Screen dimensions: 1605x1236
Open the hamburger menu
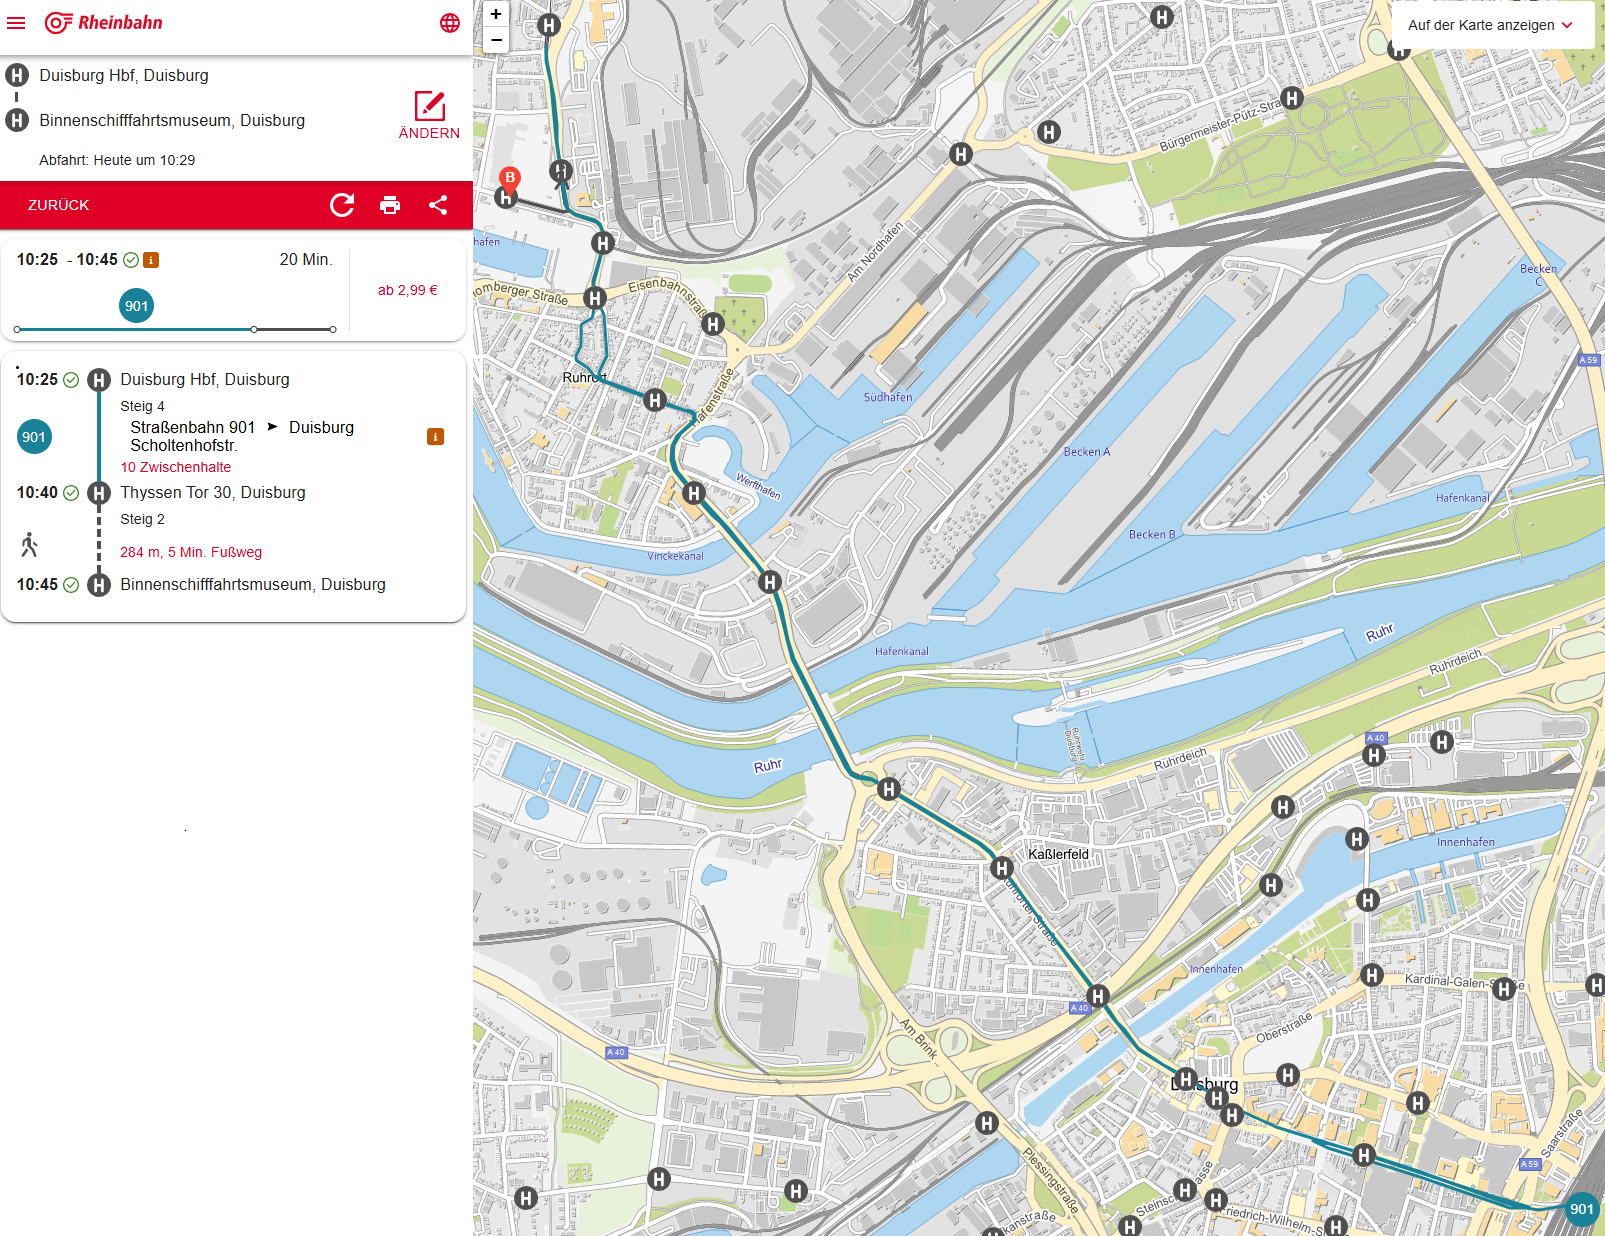point(16,23)
